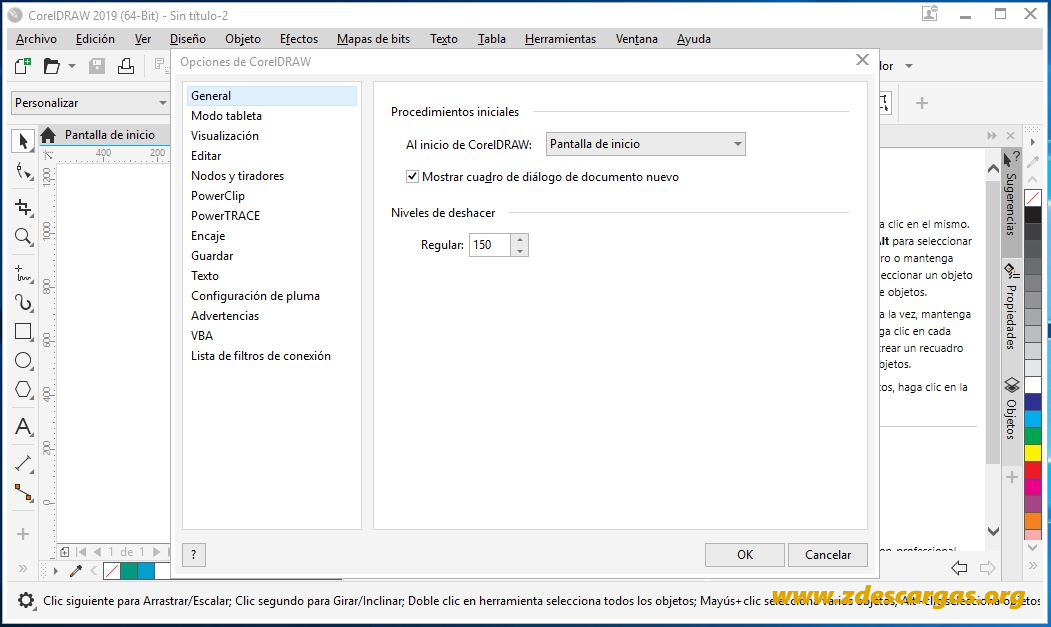Select the Artistic Media tool

pos(23,302)
